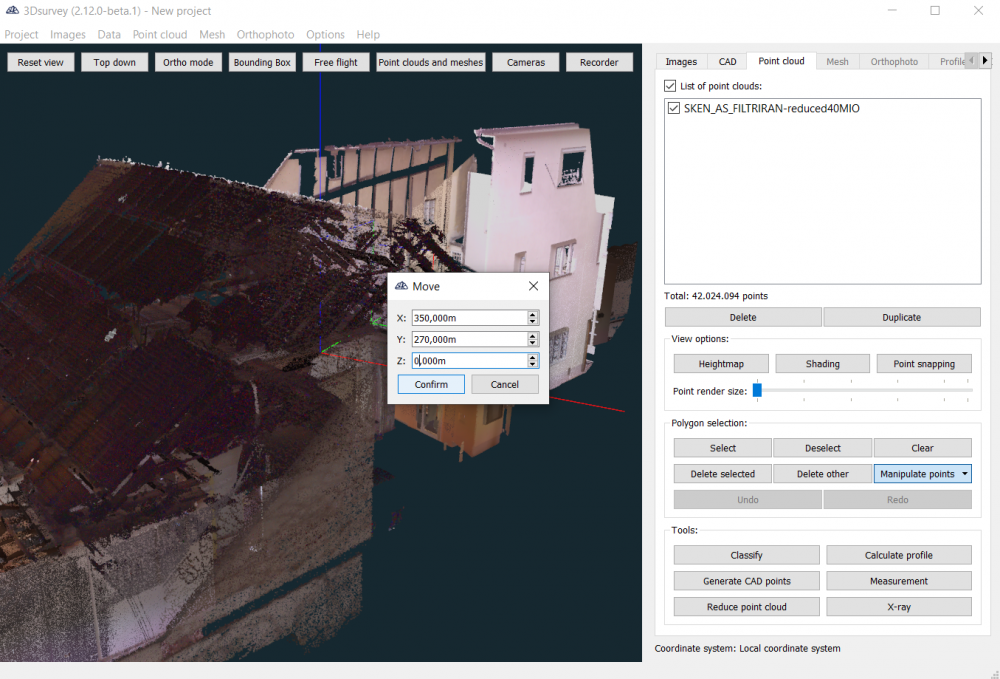This screenshot has width=1000, height=679.
Task: Decrease Z value with down stepper arrow
Action: [533, 365]
